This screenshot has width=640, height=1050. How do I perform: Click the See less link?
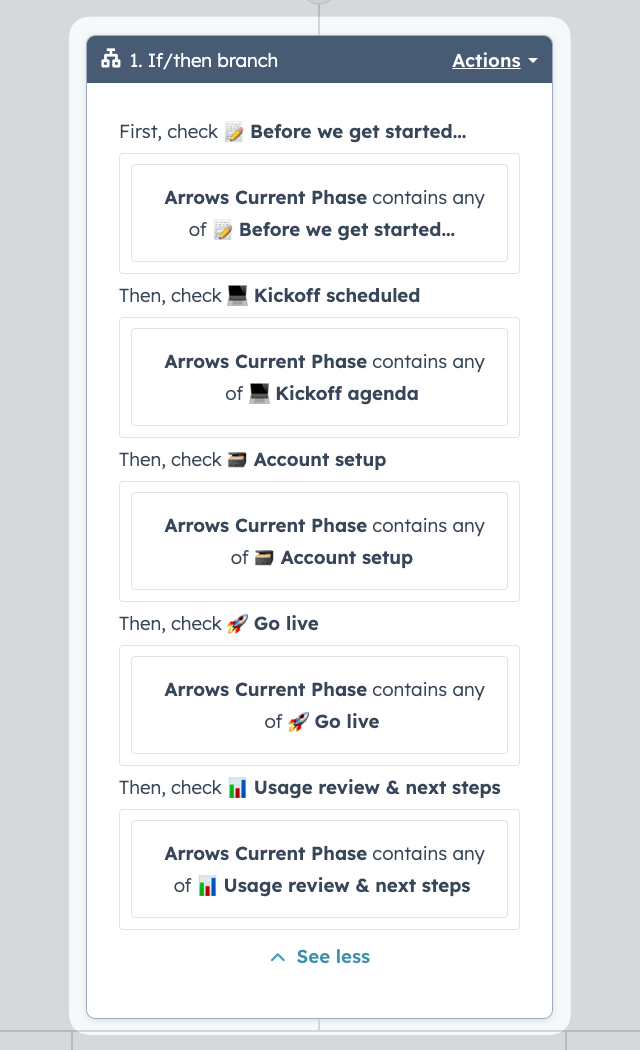click(x=332, y=957)
